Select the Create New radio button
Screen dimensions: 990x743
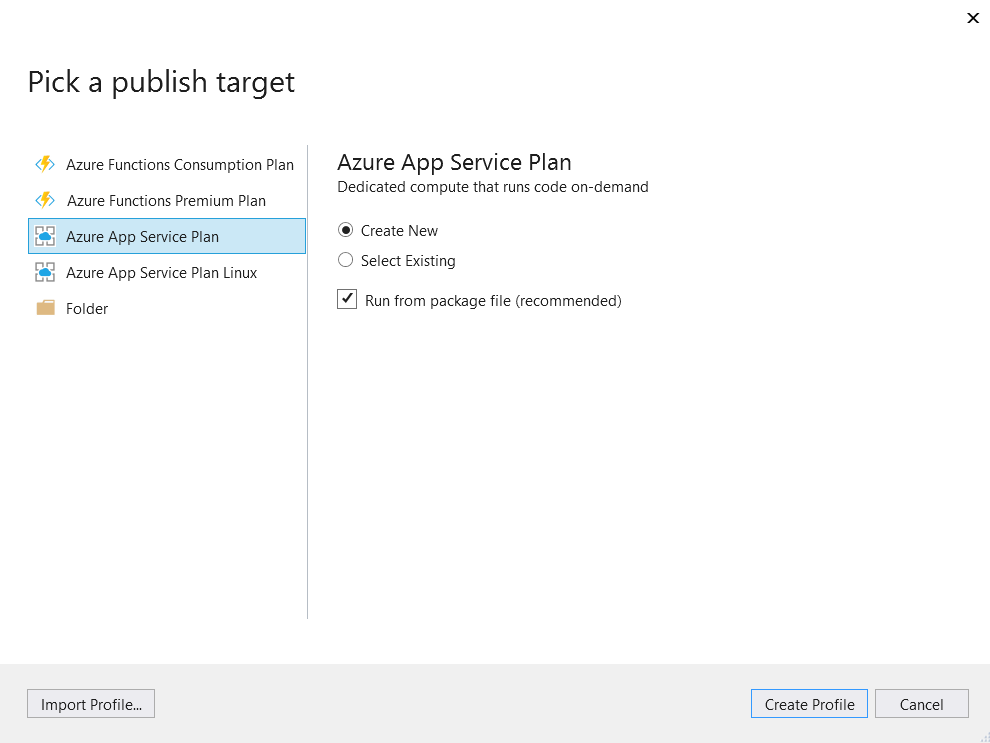345,230
